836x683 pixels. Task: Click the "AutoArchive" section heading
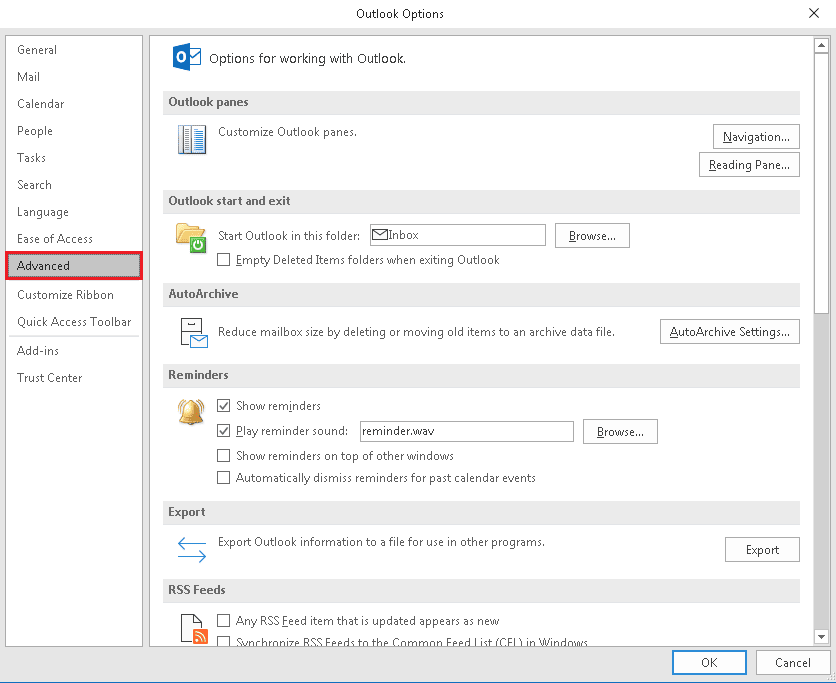click(x=203, y=294)
